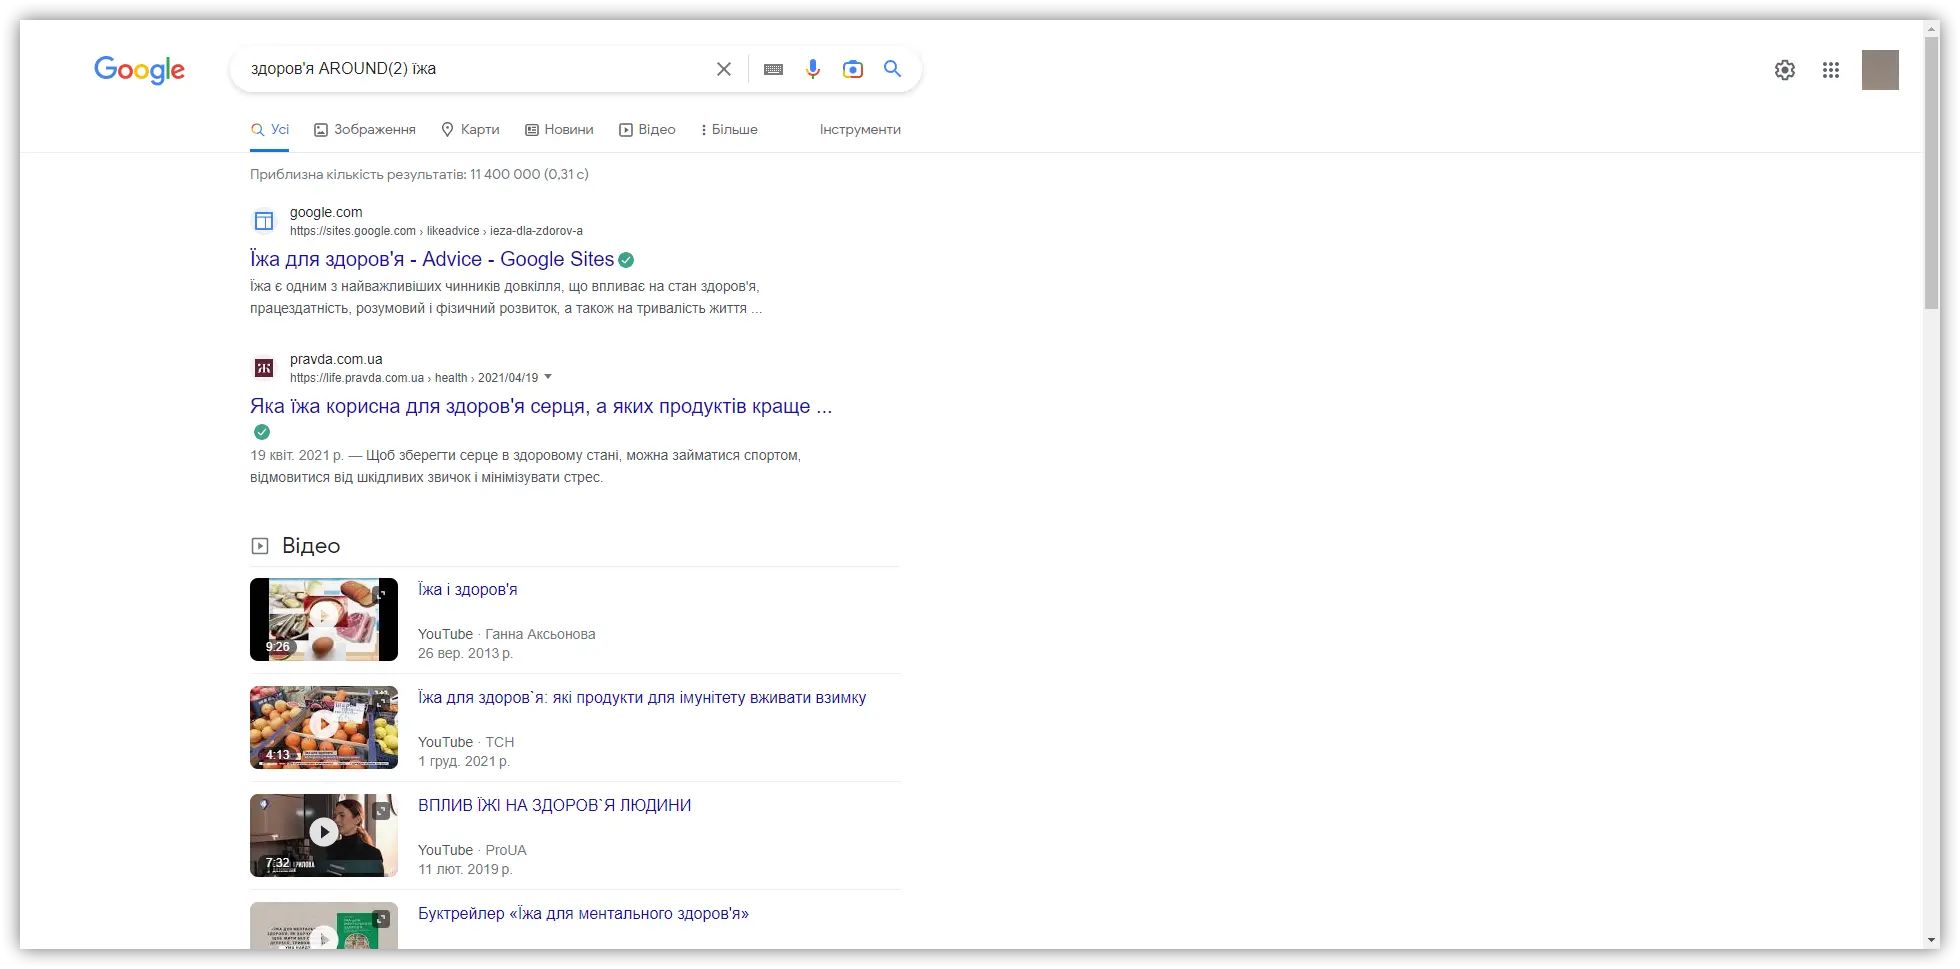
Task: Start voice search with microphone icon
Action: click(x=813, y=69)
